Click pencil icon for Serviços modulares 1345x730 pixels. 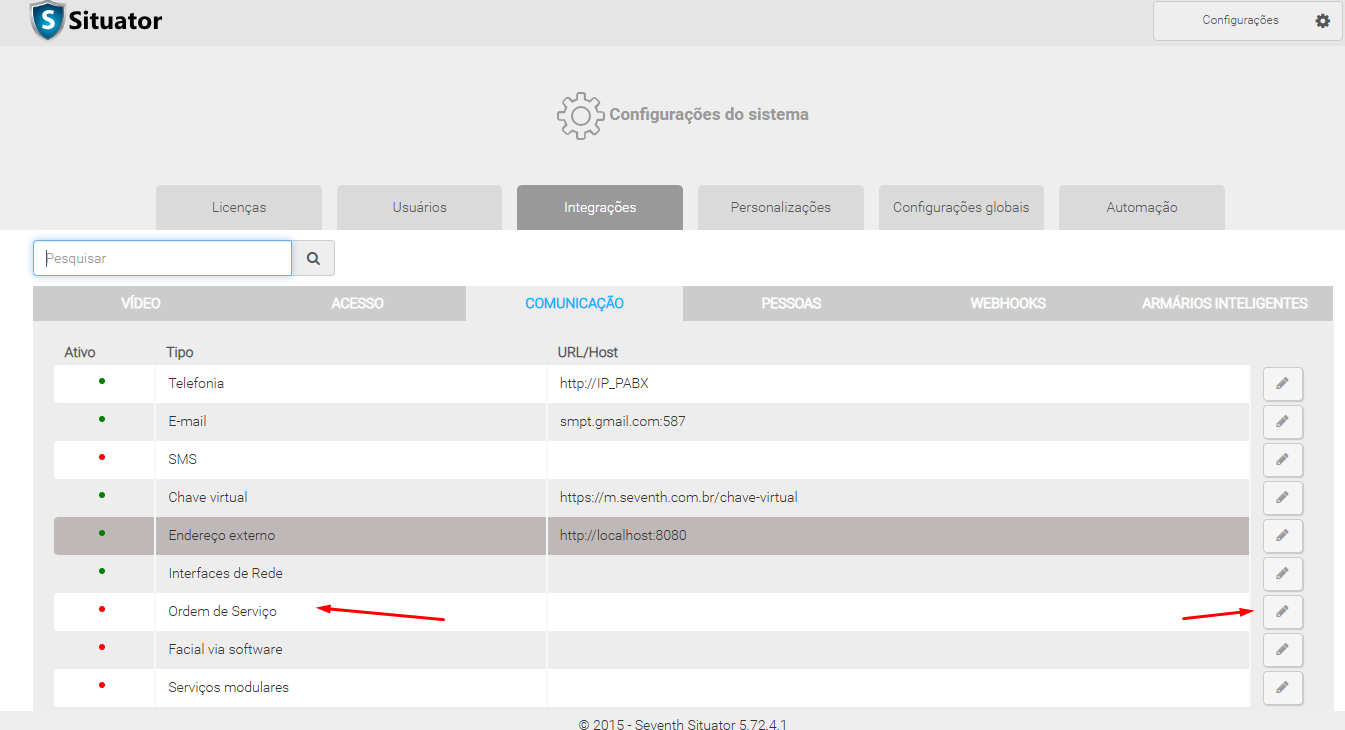(x=1282, y=688)
